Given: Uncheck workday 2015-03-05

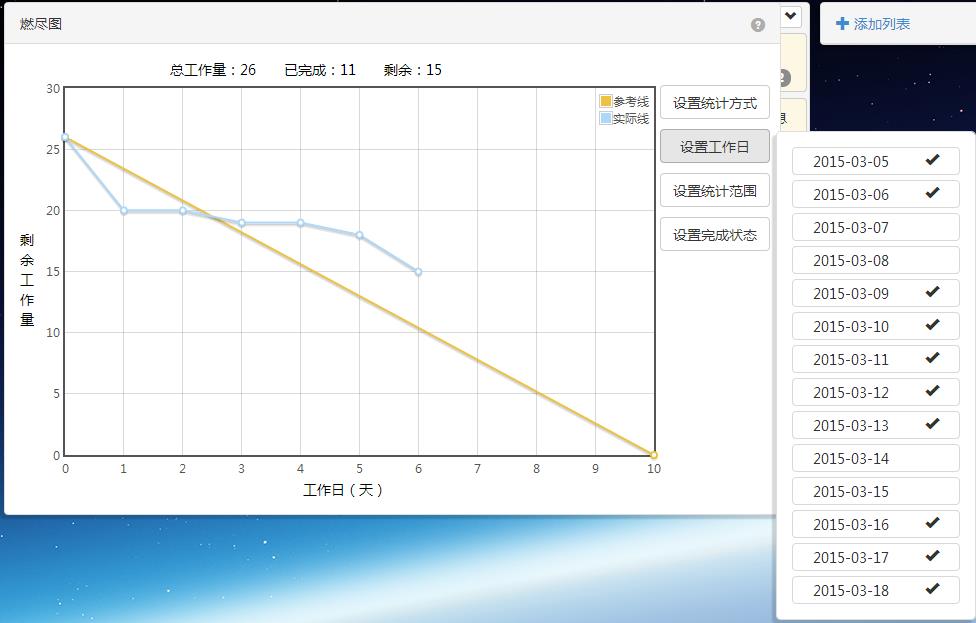Looking at the screenshot, I should (875, 161).
